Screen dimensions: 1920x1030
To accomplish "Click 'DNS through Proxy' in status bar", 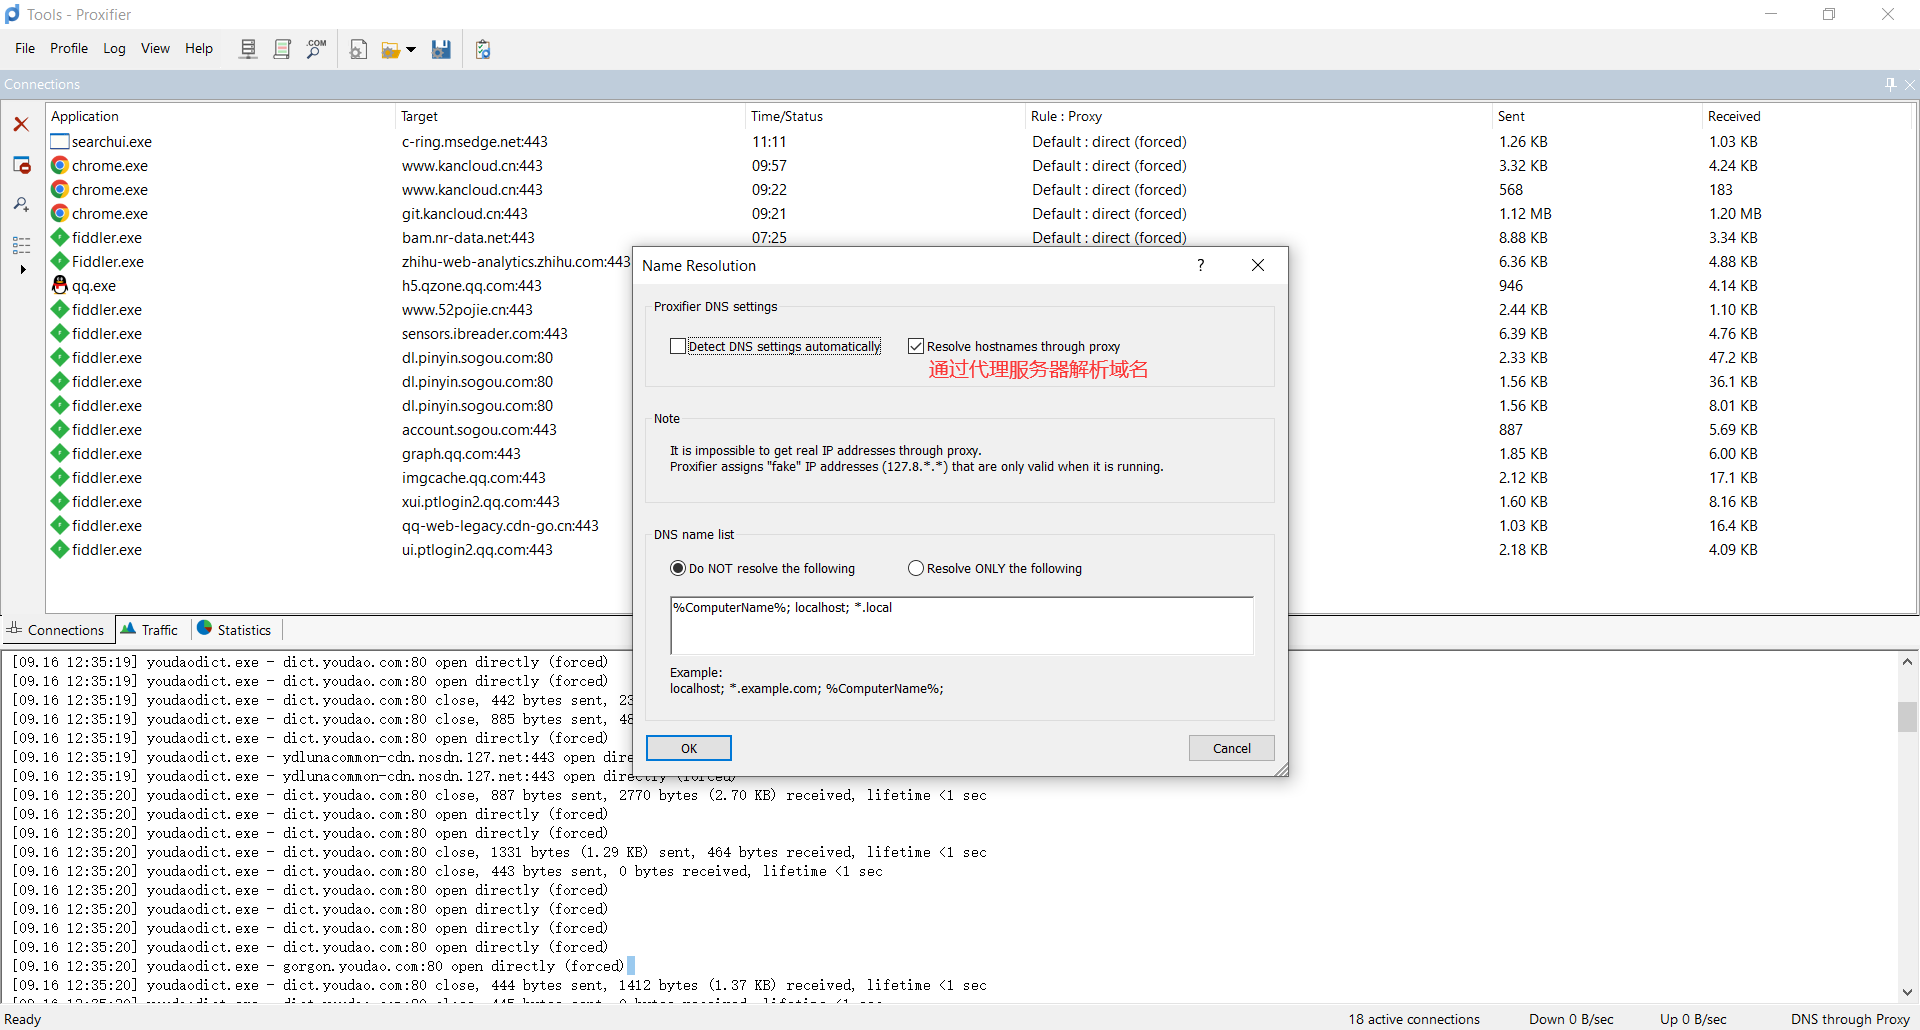I will [1850, 1019].
